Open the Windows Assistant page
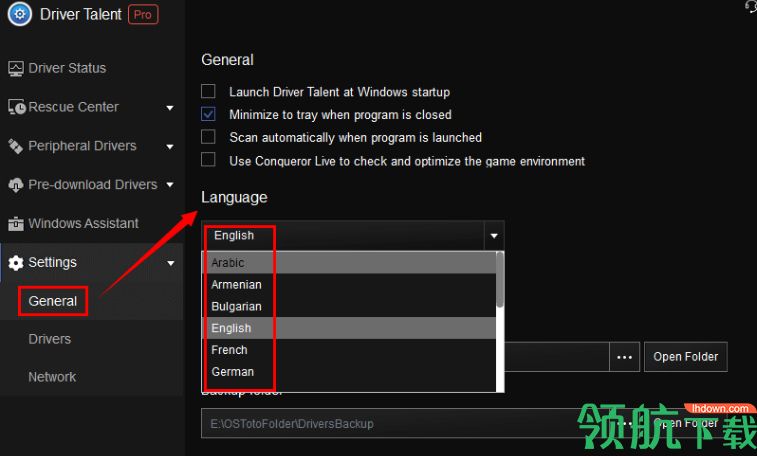 (84, 223)
